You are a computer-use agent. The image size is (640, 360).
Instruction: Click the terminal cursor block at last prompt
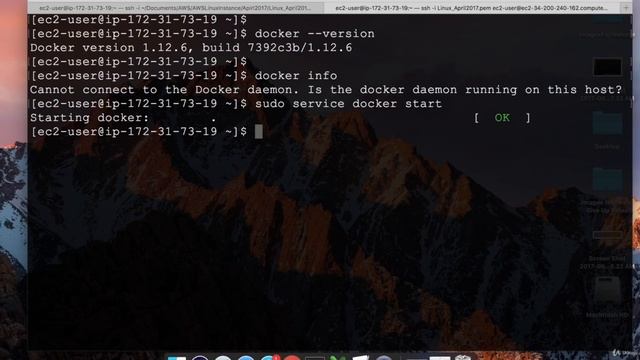click(259, 131)
